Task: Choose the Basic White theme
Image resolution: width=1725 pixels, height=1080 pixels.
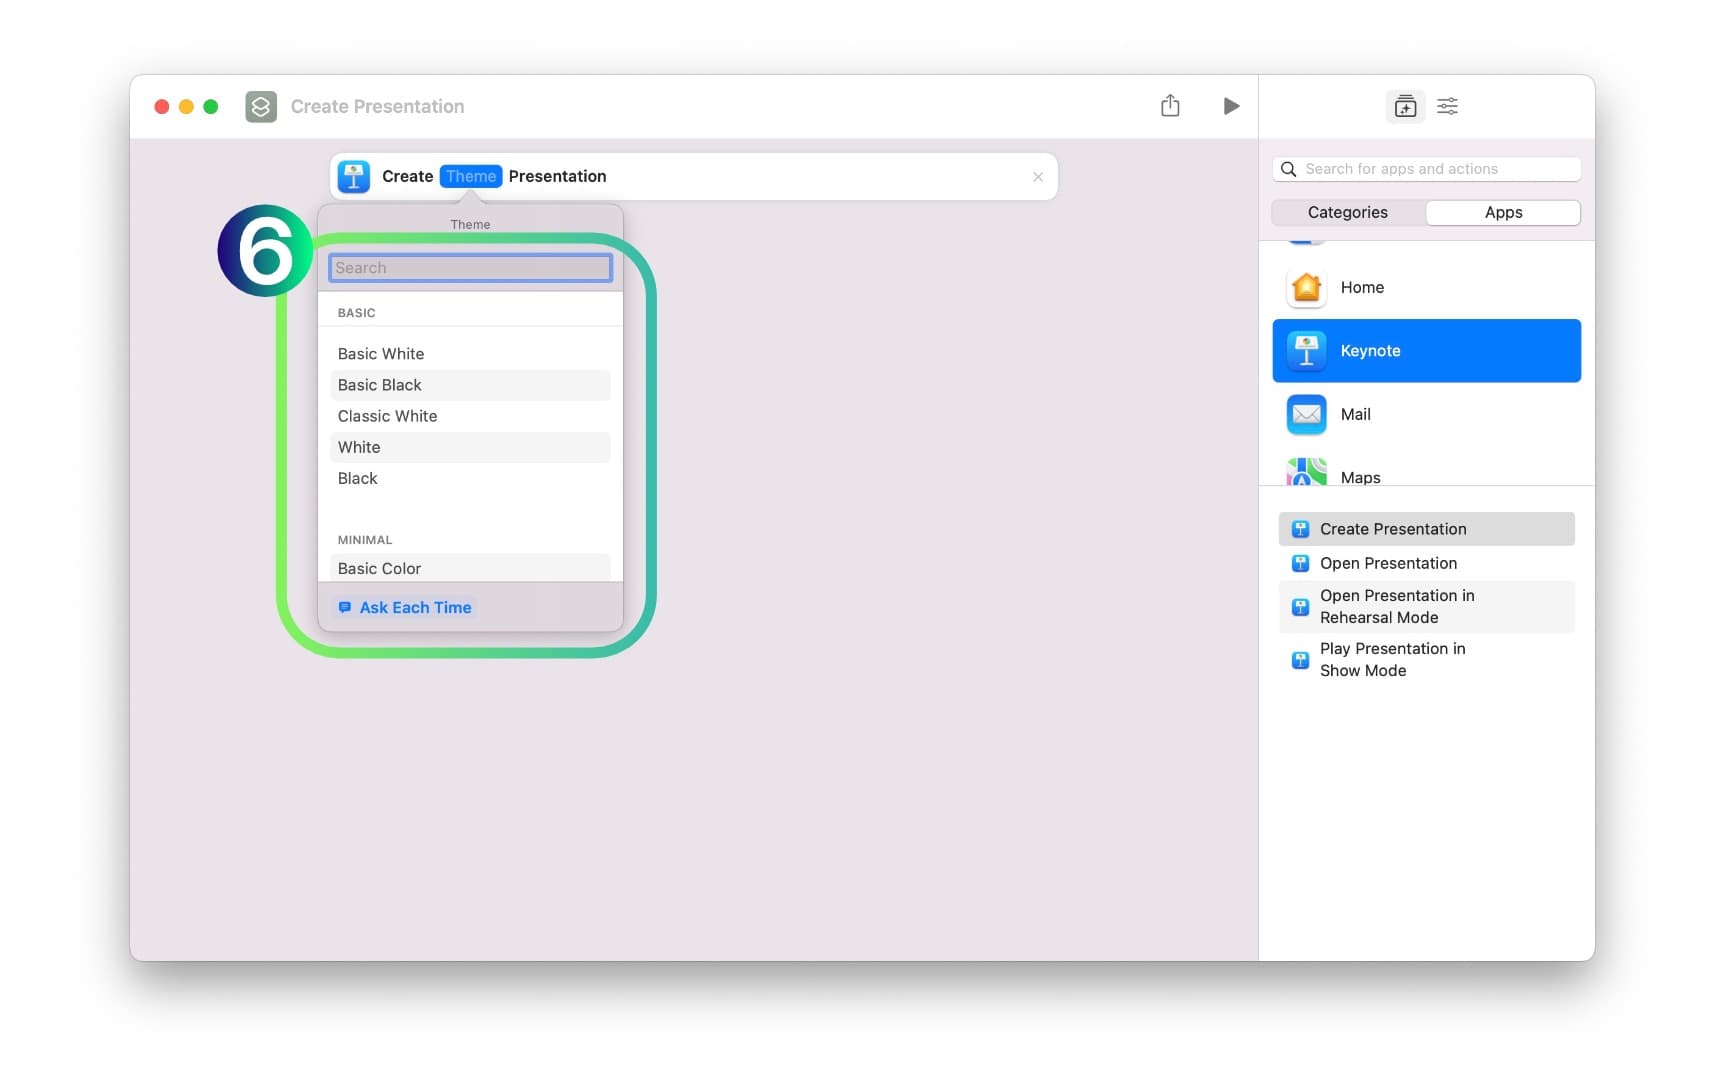Action: click(381, 354)
